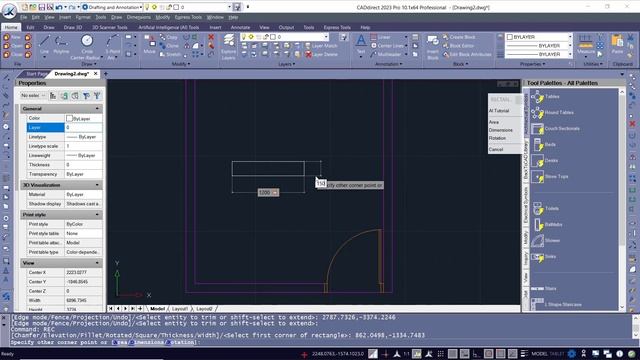The width and height of the screenshot is (640, 360).
Task: Open the BYLAYER color dropdown in Properties
Action: [x=570, y=37]
